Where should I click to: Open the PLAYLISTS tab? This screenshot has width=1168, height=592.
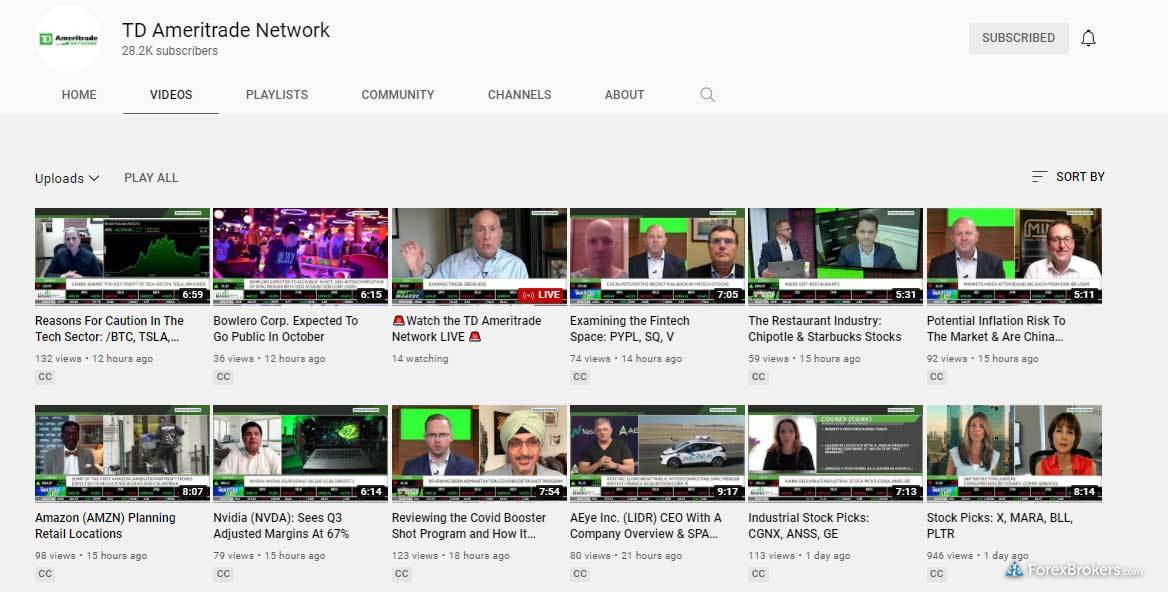coord(277,95)
